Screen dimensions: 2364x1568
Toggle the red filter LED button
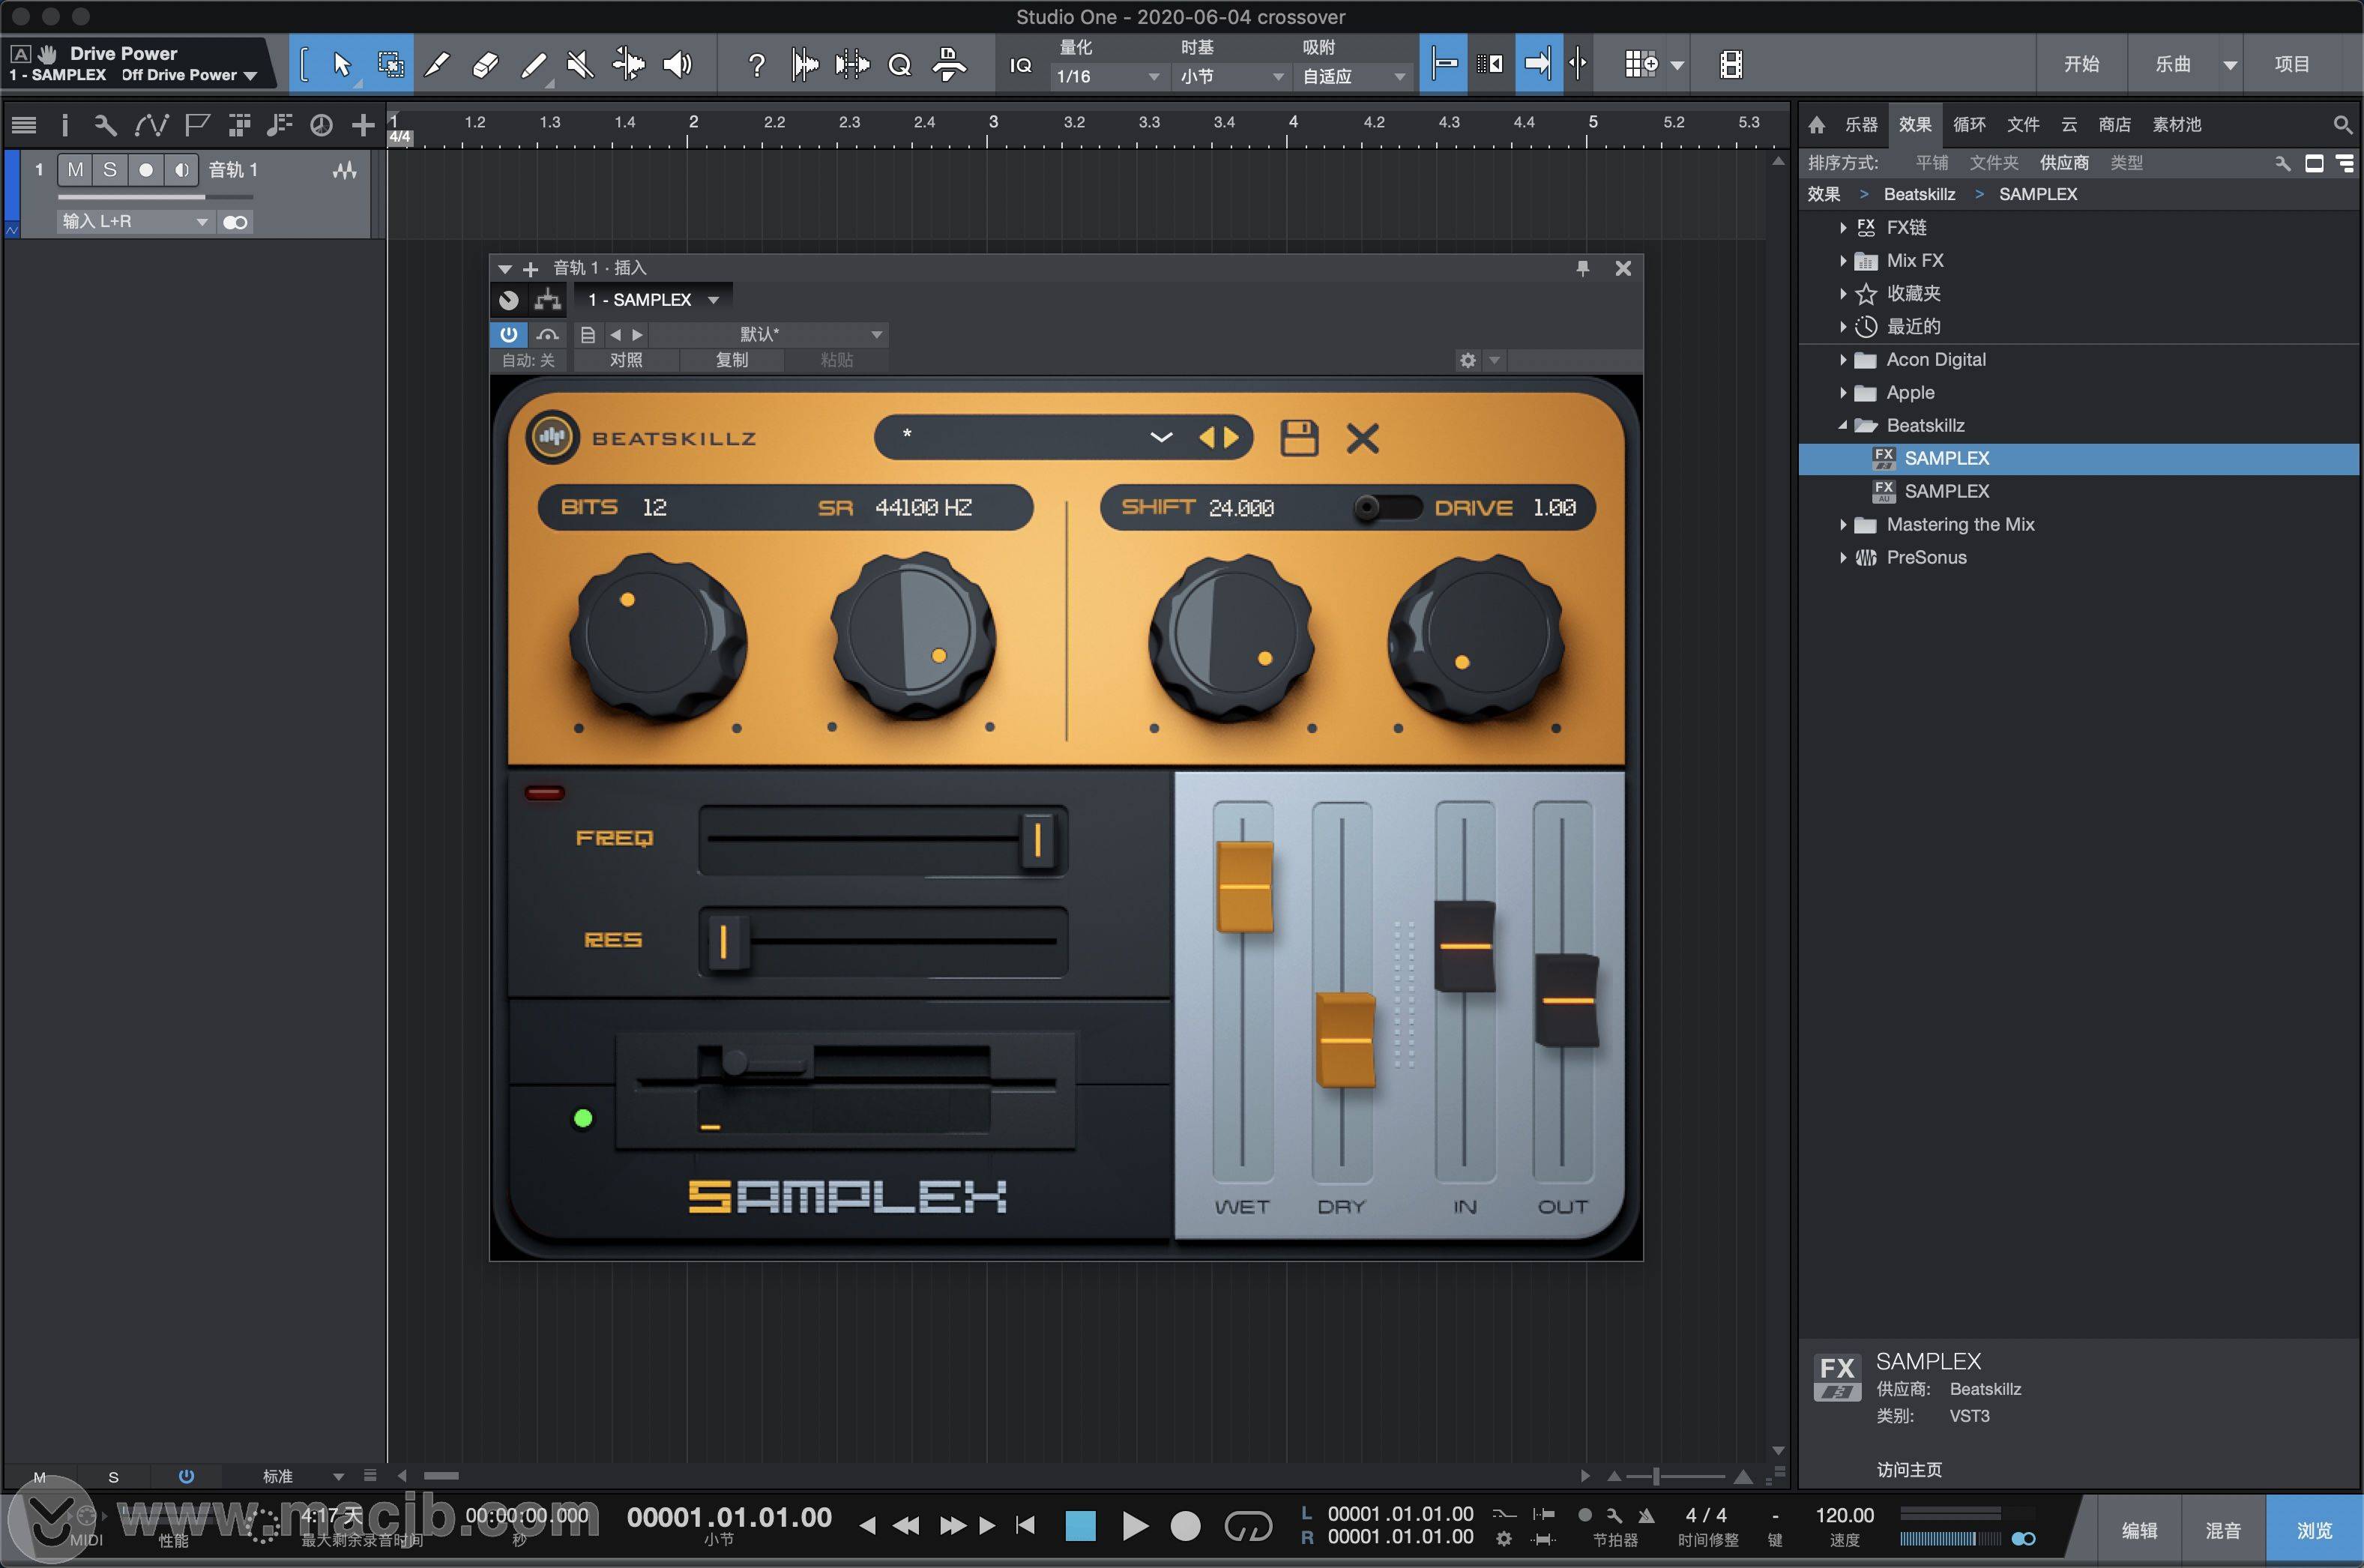[545, 793]
